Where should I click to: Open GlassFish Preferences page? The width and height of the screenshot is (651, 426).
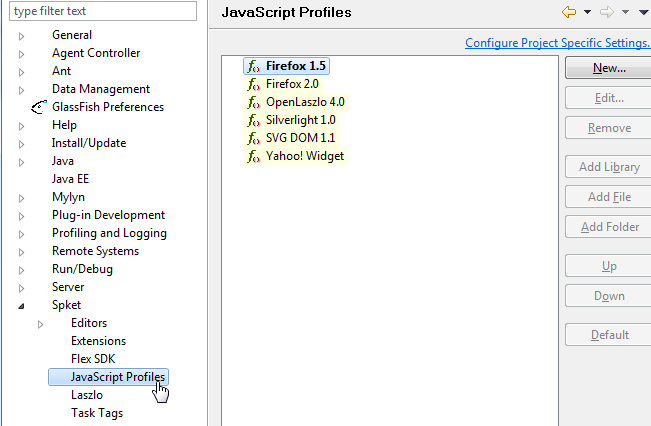pos(108,107)
